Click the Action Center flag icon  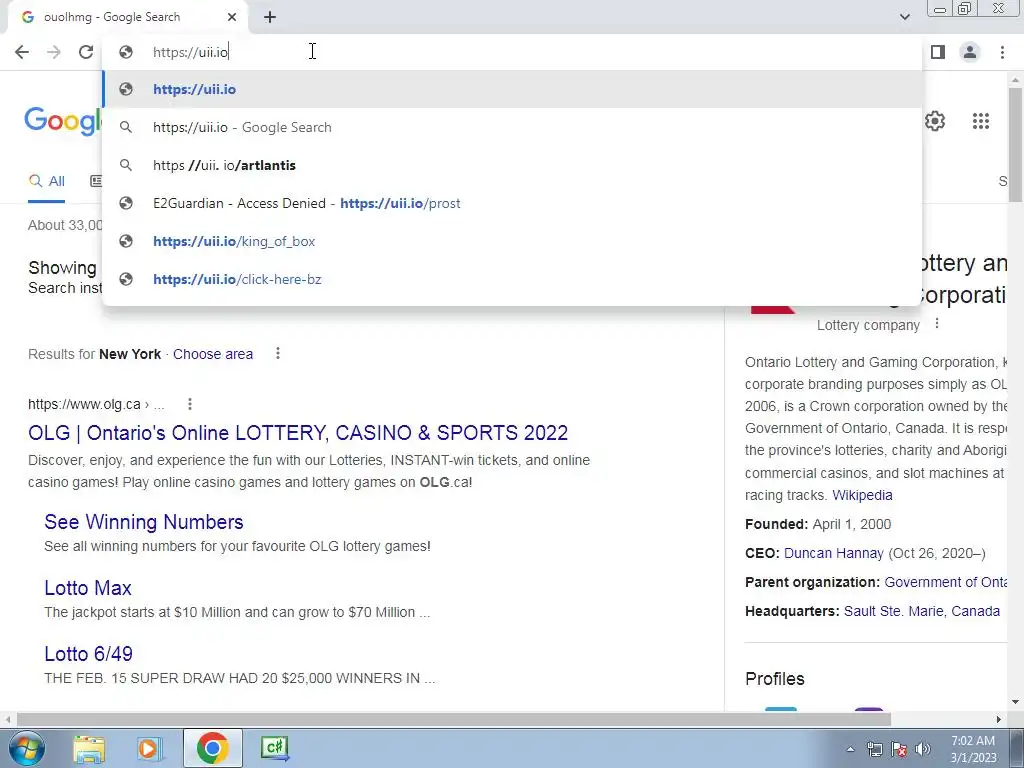coord(899,749)
